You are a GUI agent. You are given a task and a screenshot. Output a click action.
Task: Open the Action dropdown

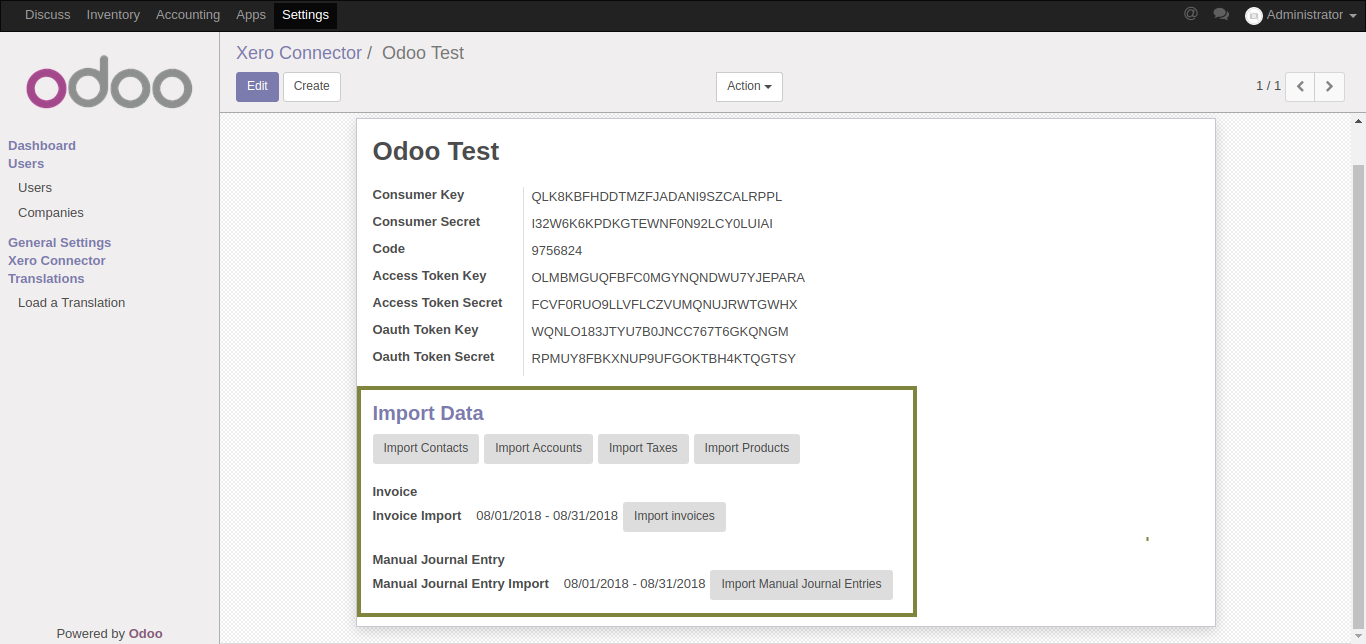749,87
